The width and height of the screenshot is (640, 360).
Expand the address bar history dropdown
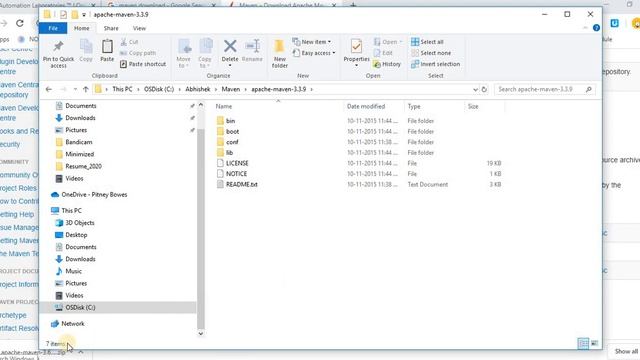(475, 89)
